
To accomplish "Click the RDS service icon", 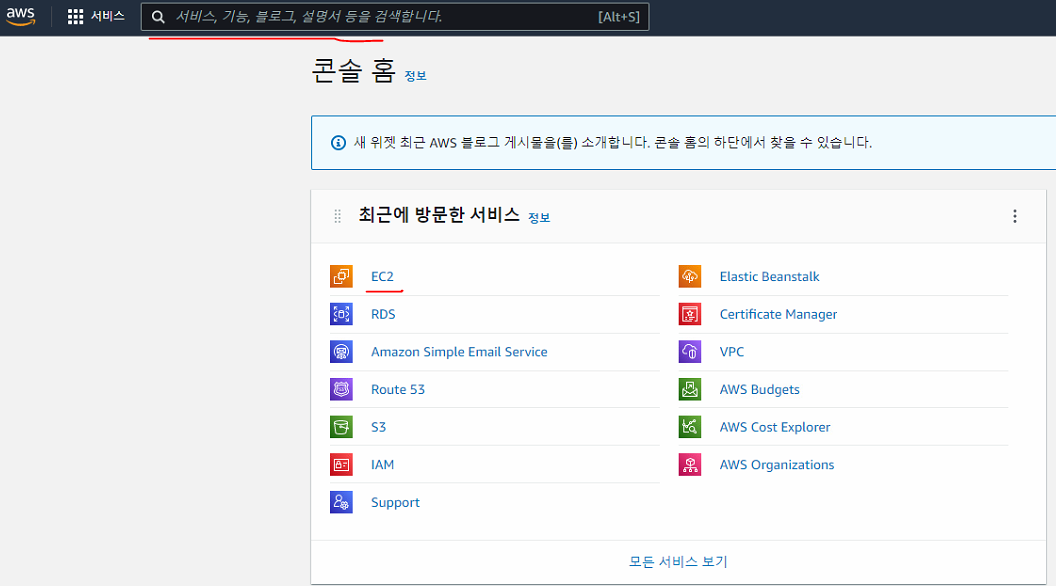I will coord(341,314).
